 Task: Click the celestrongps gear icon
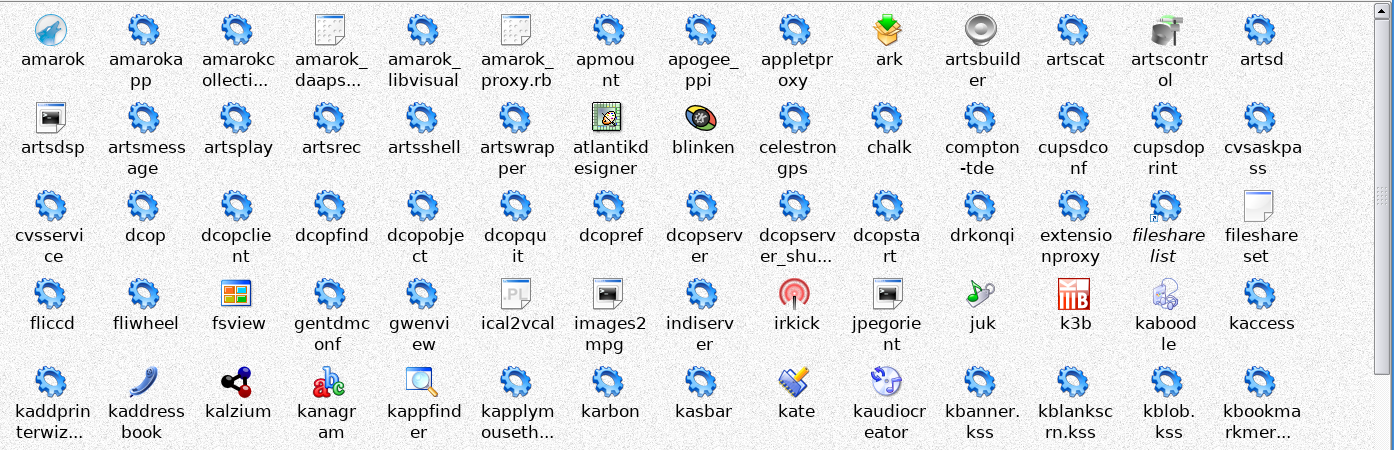[x=795, y=118]
